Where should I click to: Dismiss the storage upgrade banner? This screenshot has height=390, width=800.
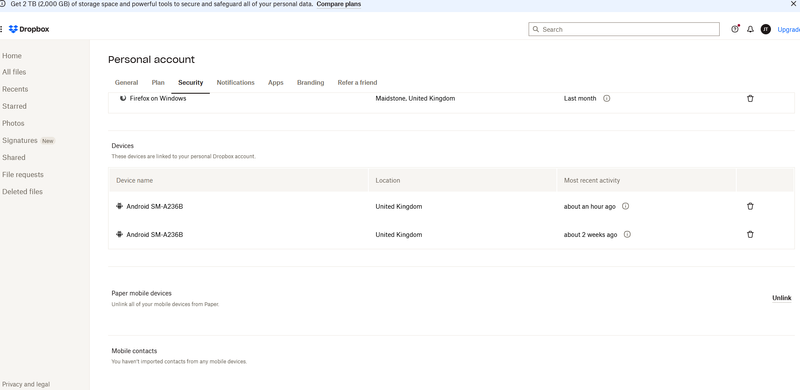pos(793,4)
